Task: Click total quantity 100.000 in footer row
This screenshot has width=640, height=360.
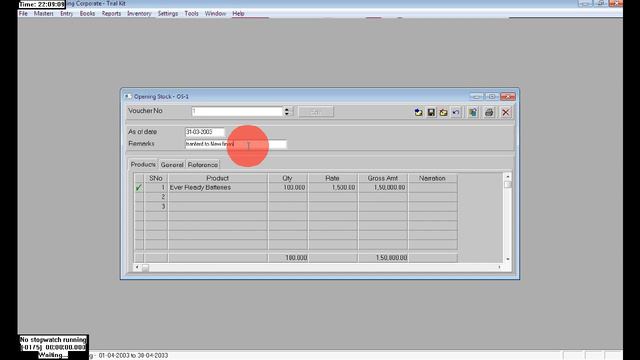Action: [288, 258]
